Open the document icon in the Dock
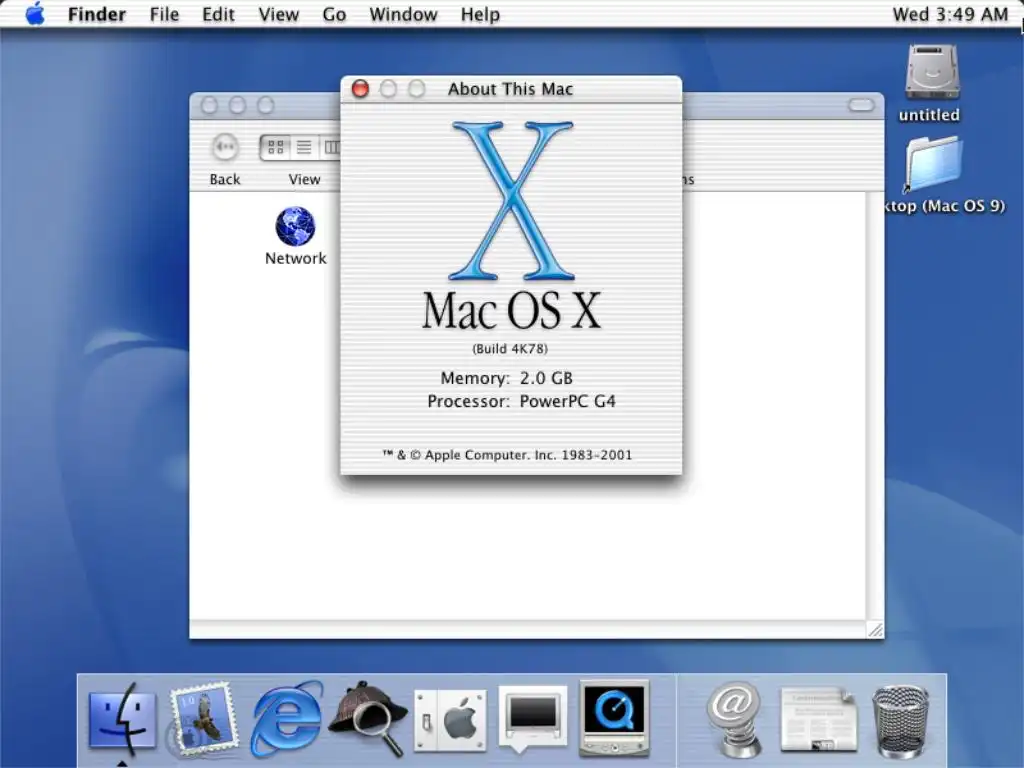Viewport: 1024px width, 768px height. (x=818, y=719)
